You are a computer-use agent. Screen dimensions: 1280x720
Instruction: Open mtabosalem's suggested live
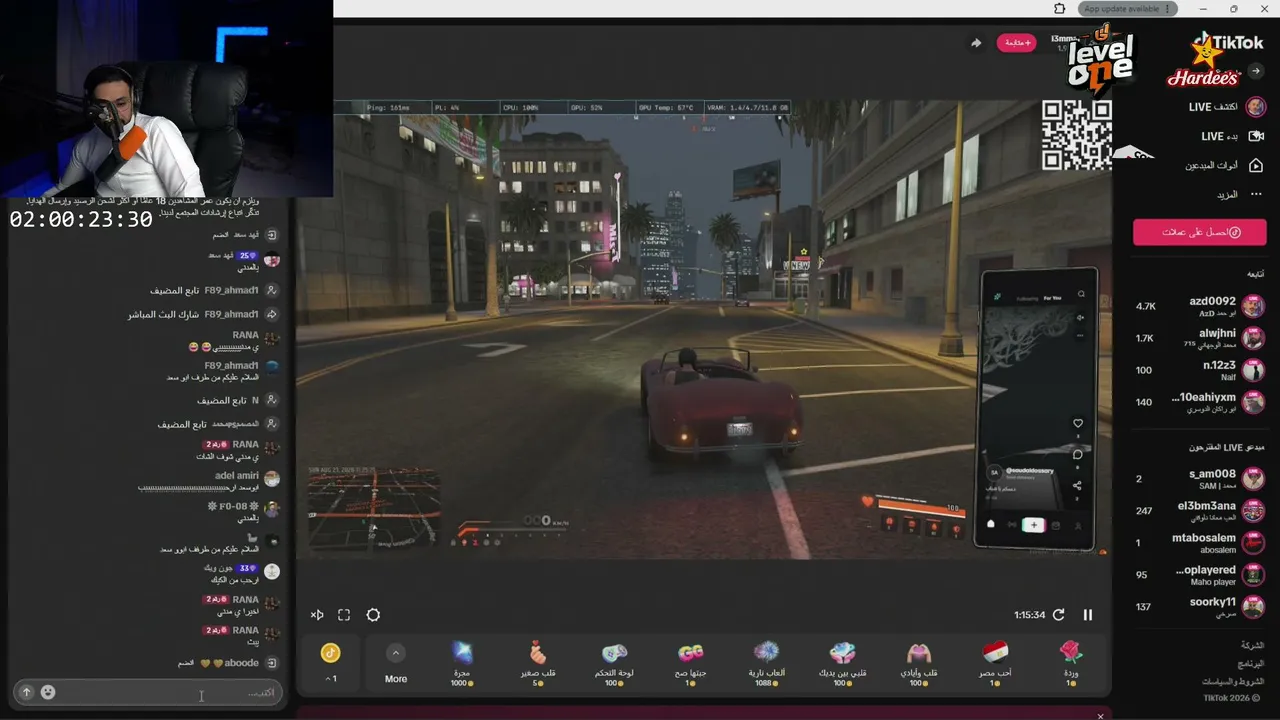coord(1200,543)
